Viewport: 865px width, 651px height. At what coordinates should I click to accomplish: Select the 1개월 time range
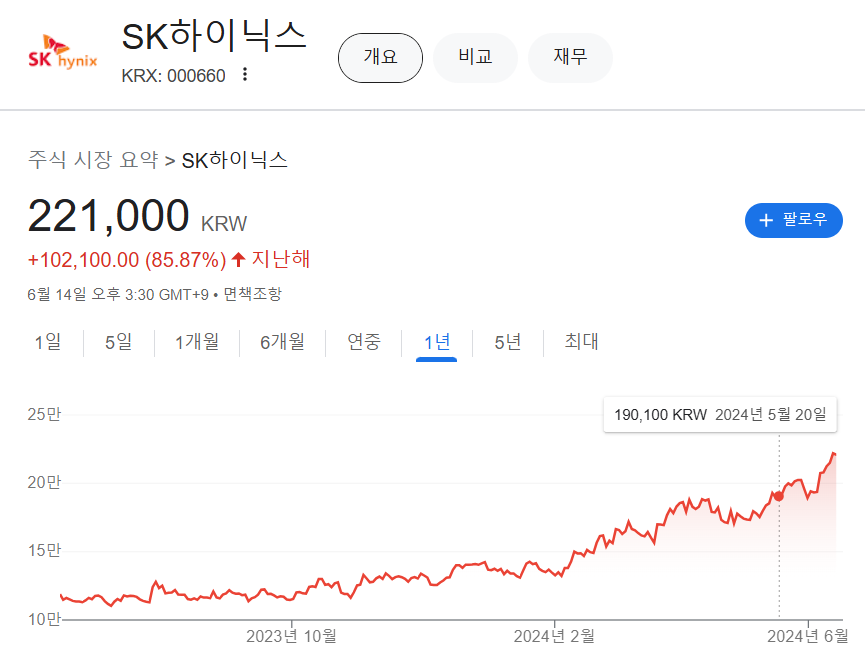[196, 342]
